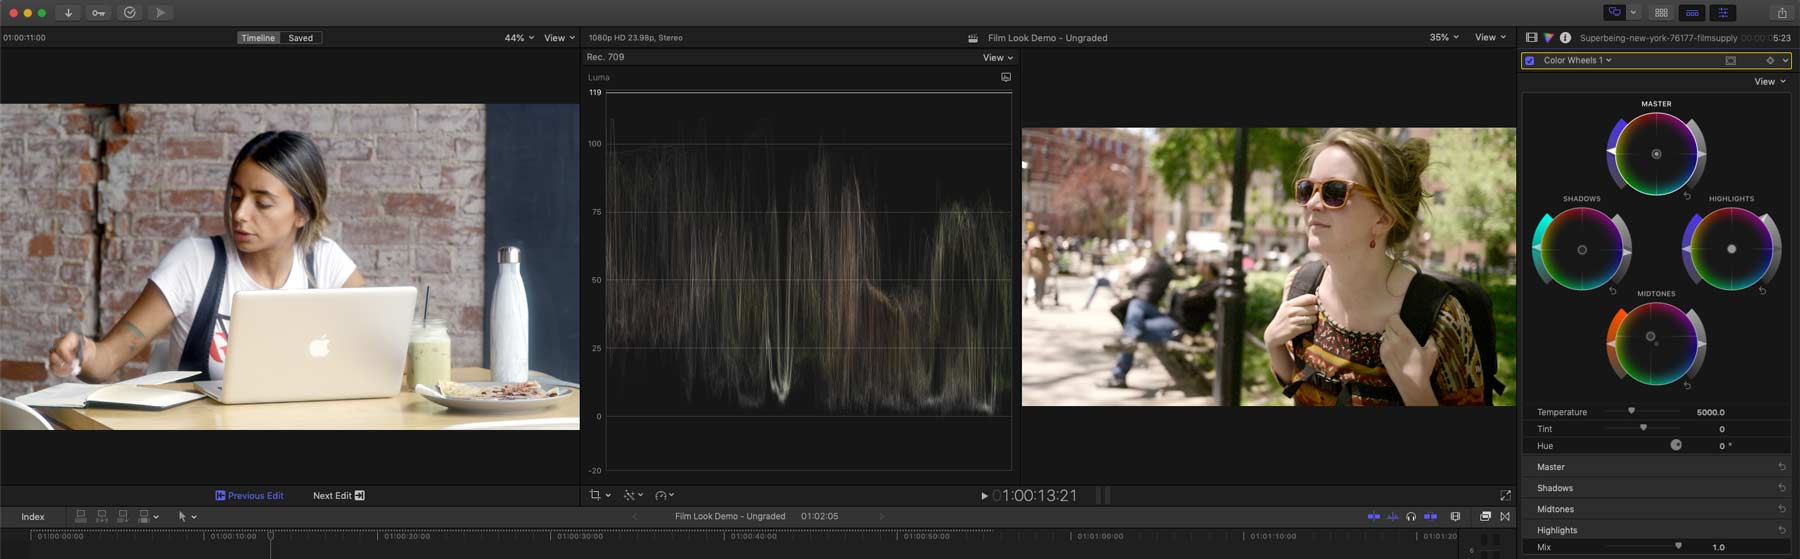Open the Info inspector icon

click(1565, 37)
